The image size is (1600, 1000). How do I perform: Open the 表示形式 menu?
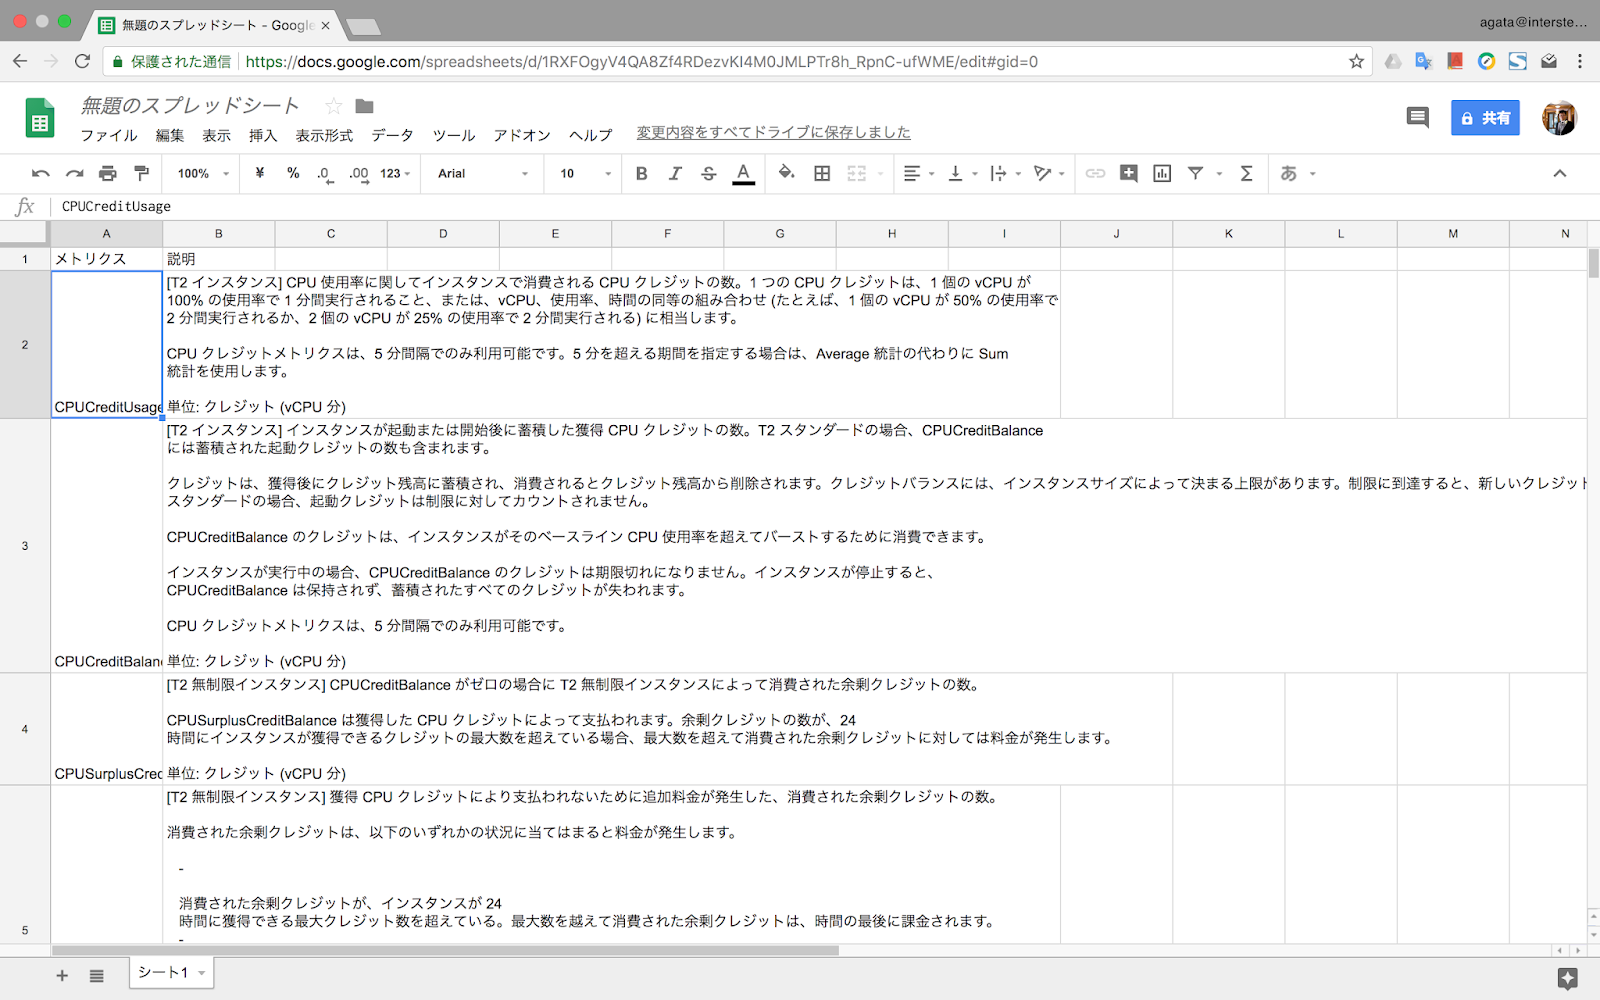tap(324, 135)
